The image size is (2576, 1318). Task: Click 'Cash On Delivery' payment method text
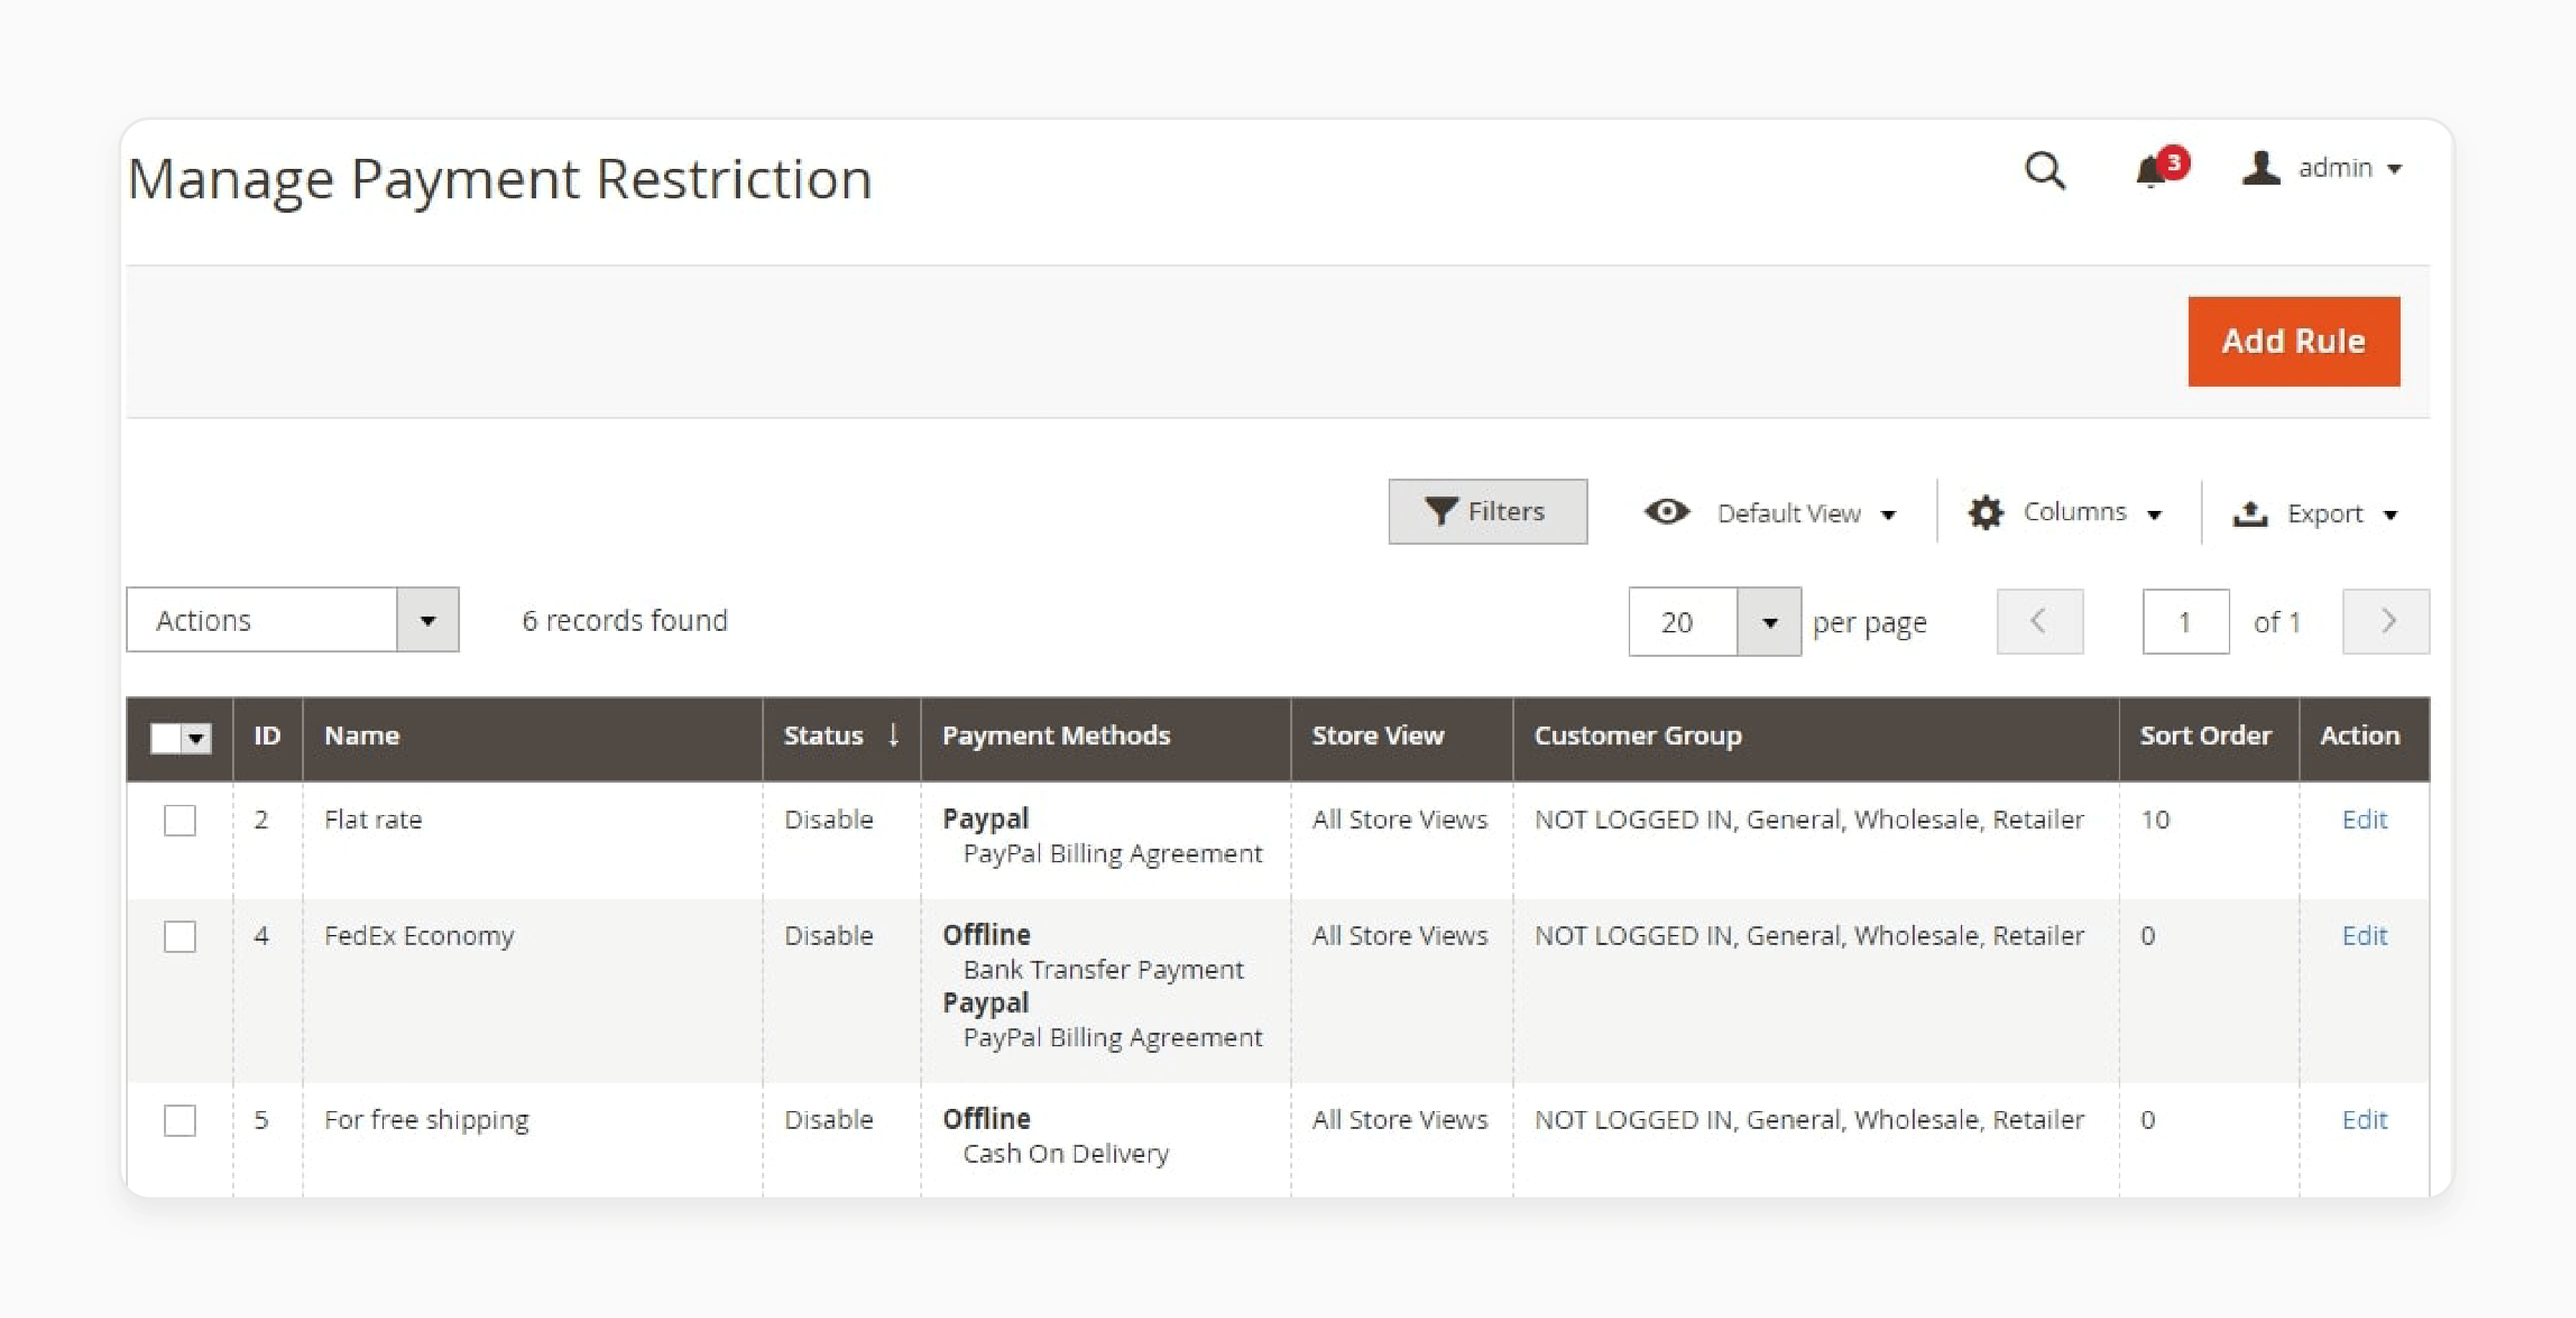coord(1066,1154)
